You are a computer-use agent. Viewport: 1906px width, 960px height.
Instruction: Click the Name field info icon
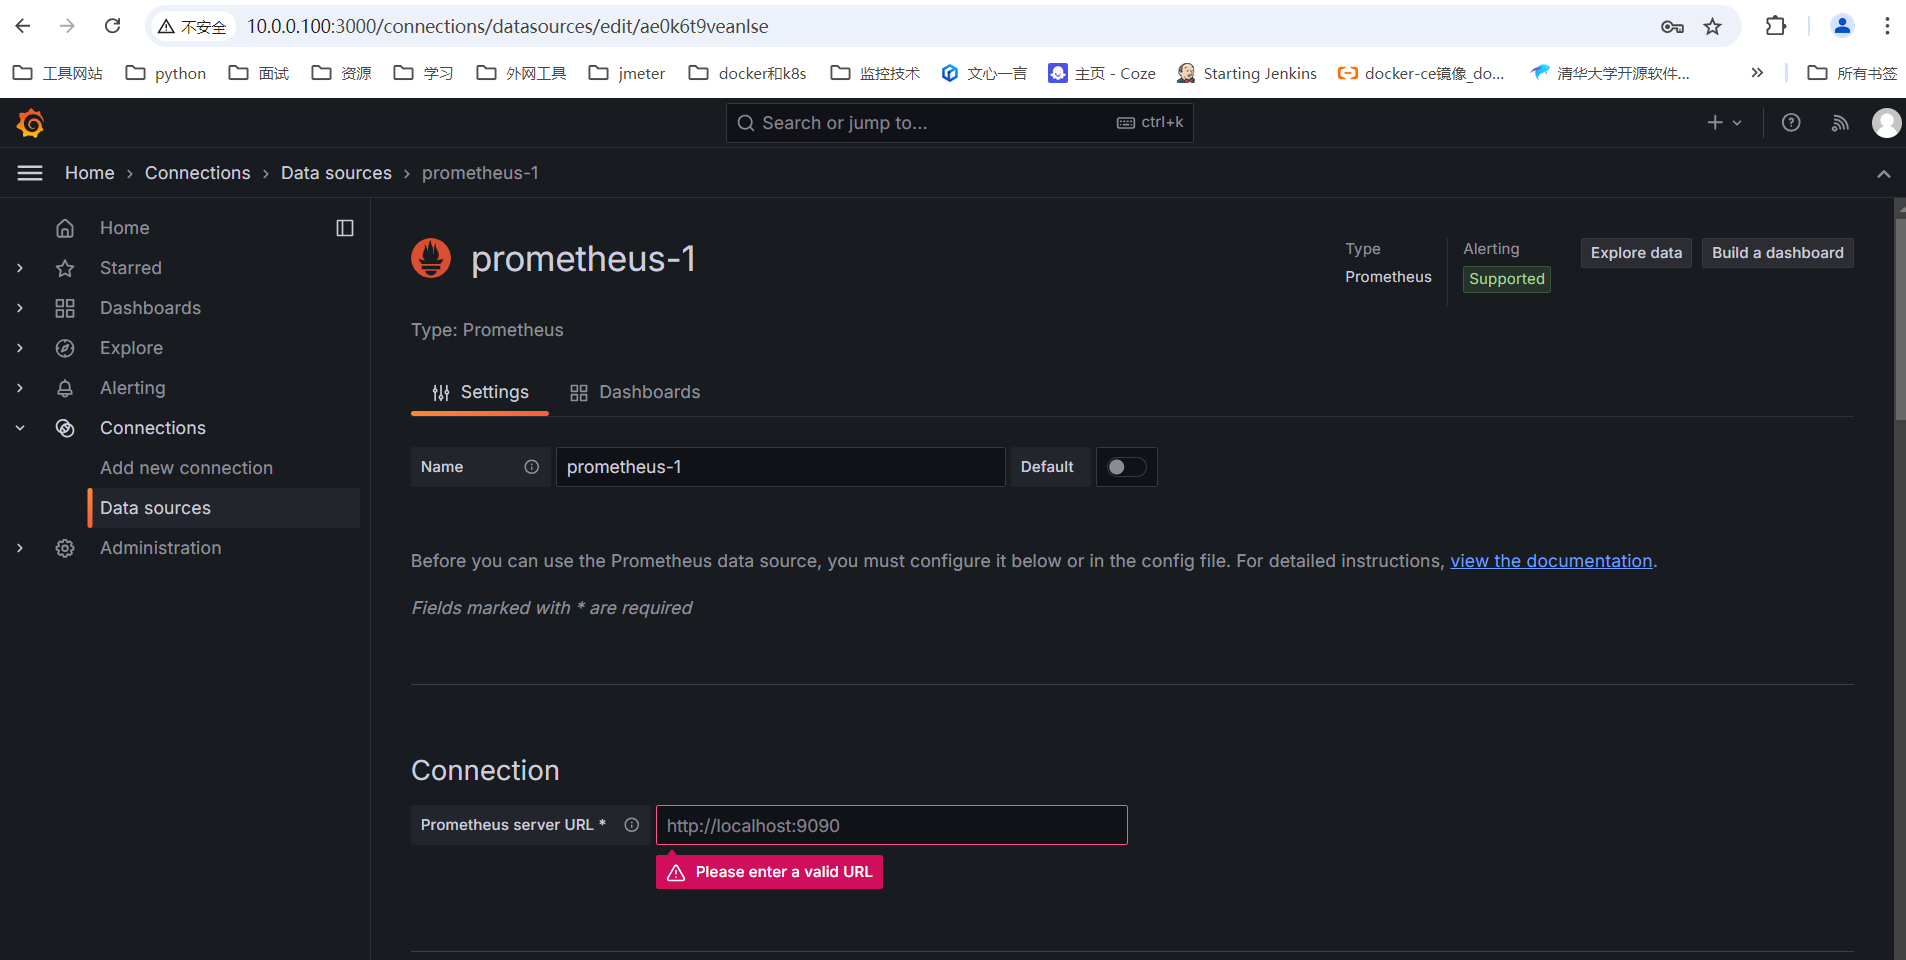tap(532, 467)
